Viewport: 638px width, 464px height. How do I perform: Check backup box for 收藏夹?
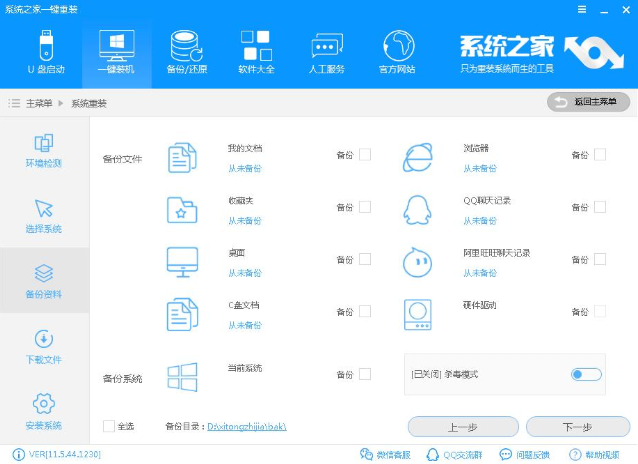(365, 207)
